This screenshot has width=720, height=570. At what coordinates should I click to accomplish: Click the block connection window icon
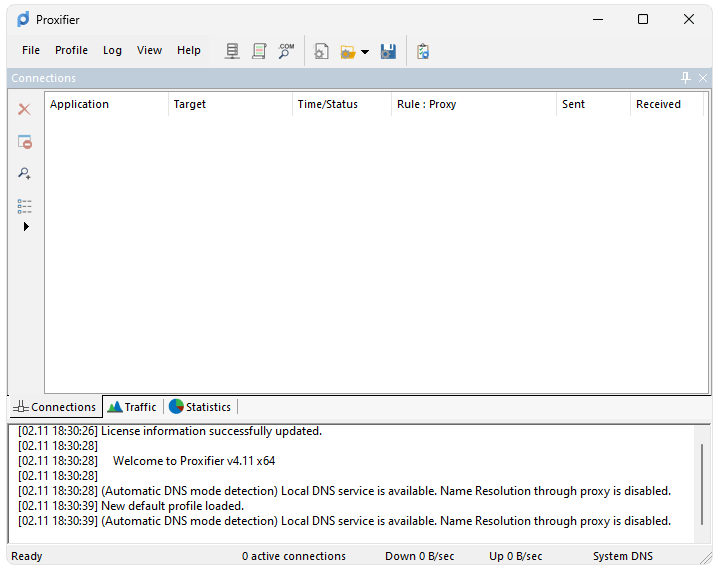click(x=25, y=141)
